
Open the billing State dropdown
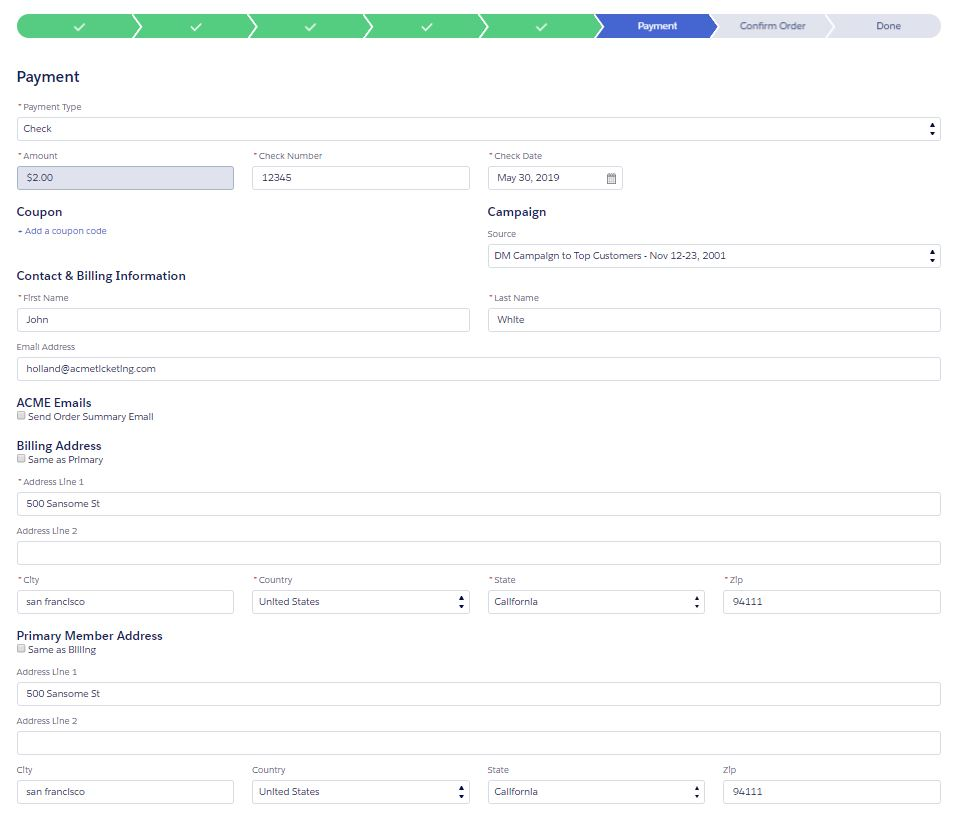pos(697,601)
